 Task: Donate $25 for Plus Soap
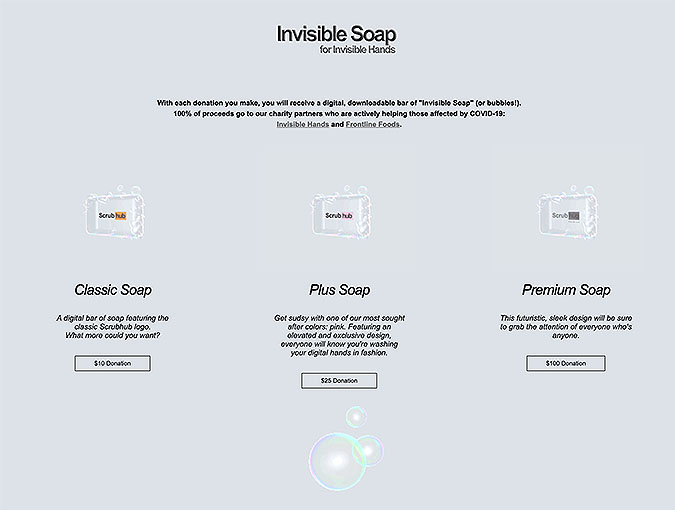point(339,380)
